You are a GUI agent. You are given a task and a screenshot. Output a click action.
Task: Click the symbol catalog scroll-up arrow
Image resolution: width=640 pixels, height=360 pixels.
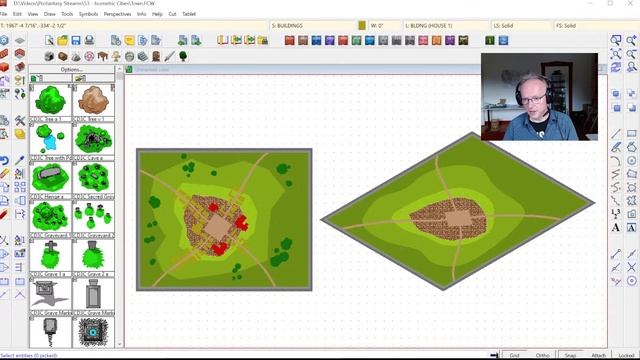(120, 69)
